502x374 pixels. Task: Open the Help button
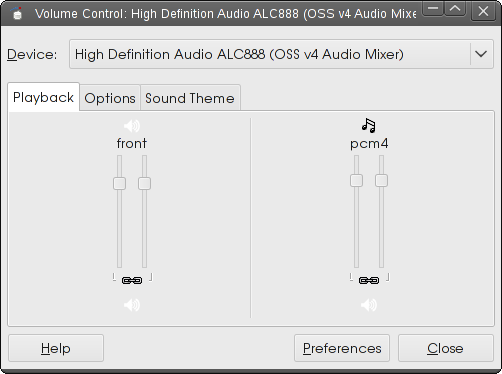(x=56, y=348)
